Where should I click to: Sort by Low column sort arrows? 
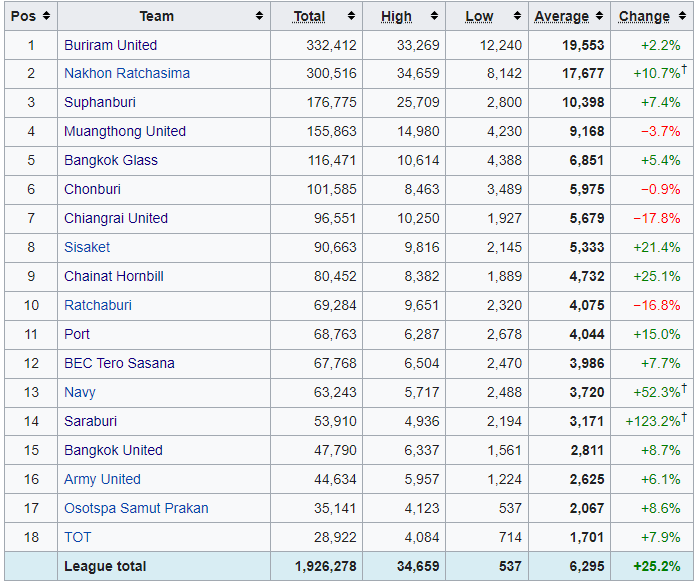tap(517, 16)
